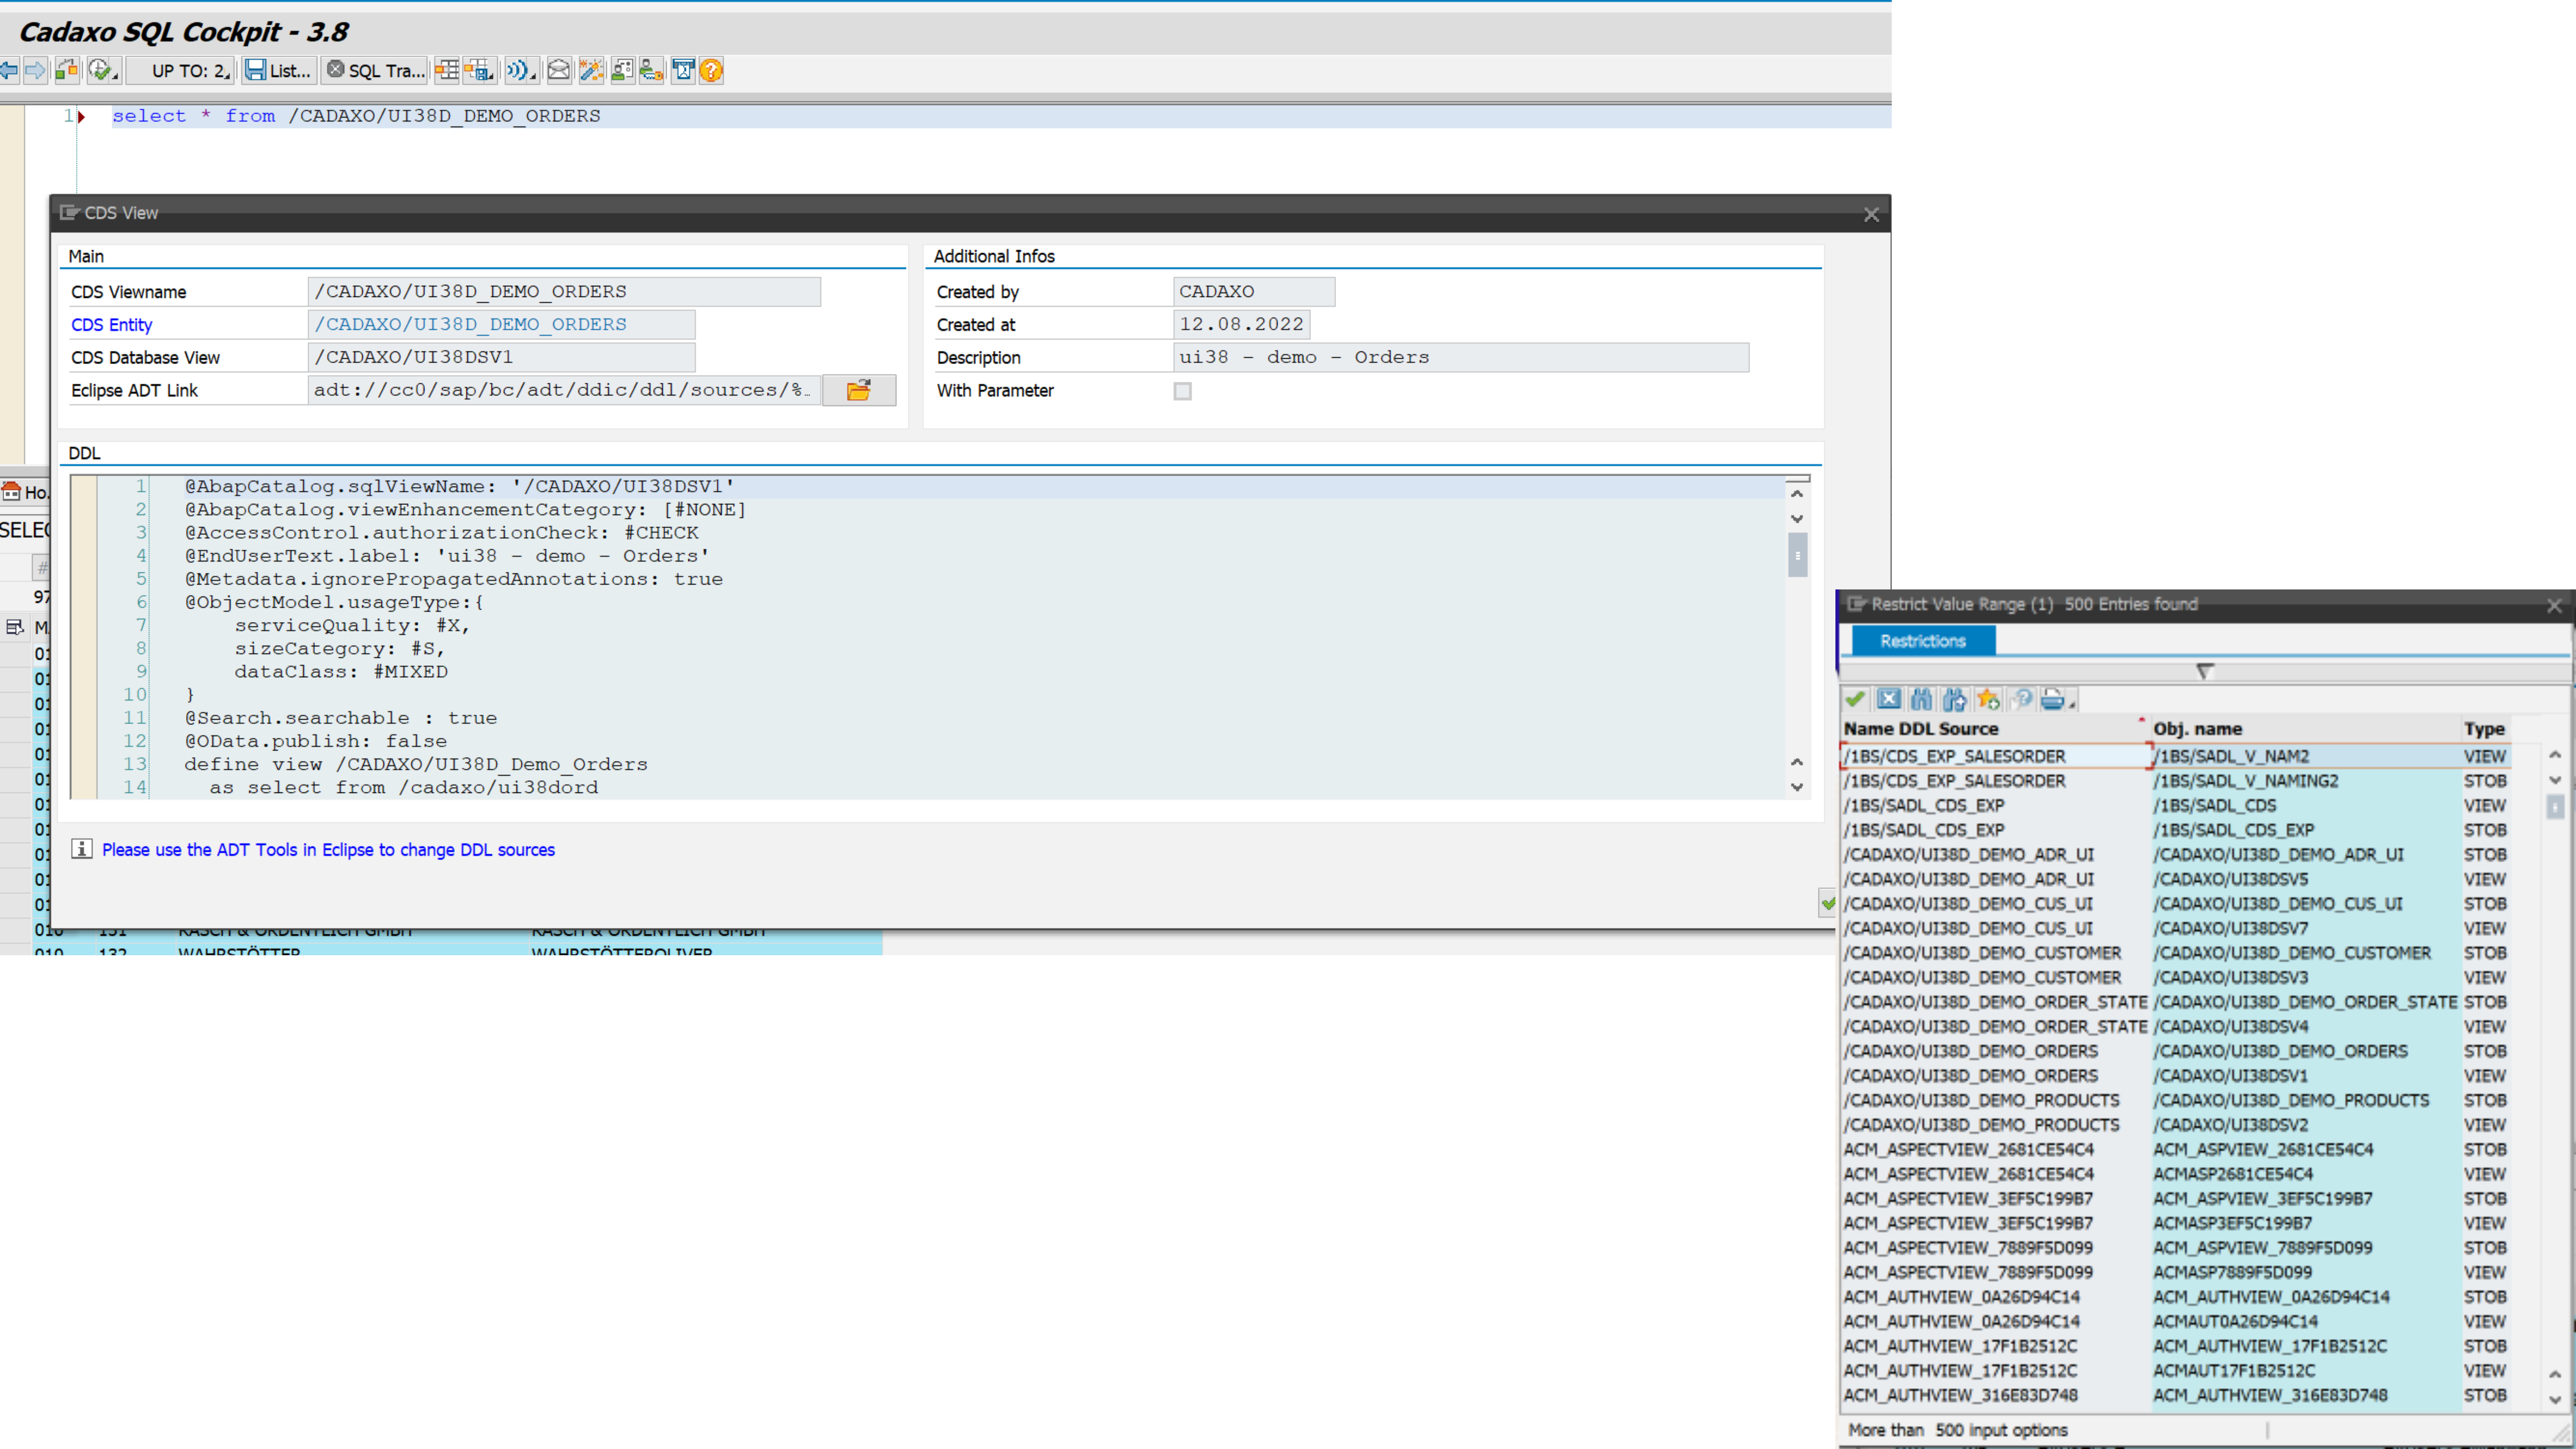
Task: Expand the restrictions filter triangle
Action: [2204, 671]
